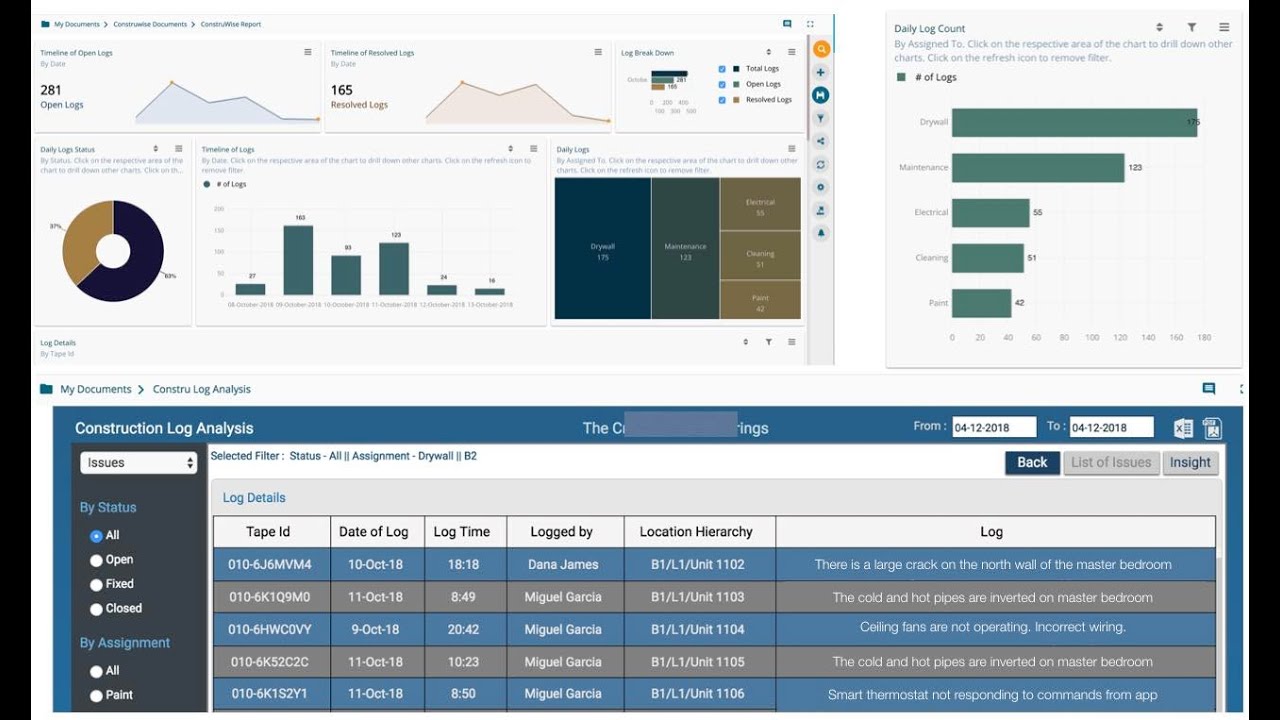The height and width of the screenshot is (720, 1280).
Task: Click Constru Log Analysis breadcrumb
Action: [202, 389]
